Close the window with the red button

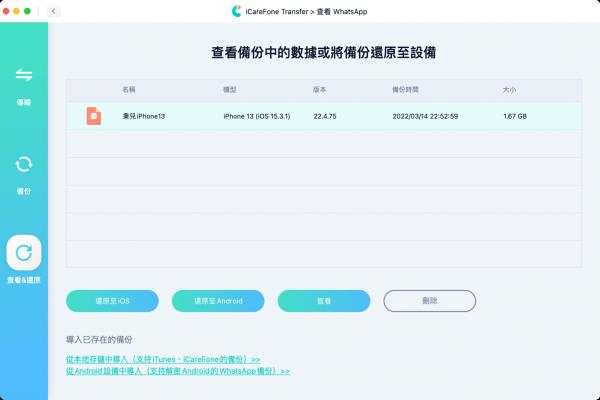click(6, 11)
